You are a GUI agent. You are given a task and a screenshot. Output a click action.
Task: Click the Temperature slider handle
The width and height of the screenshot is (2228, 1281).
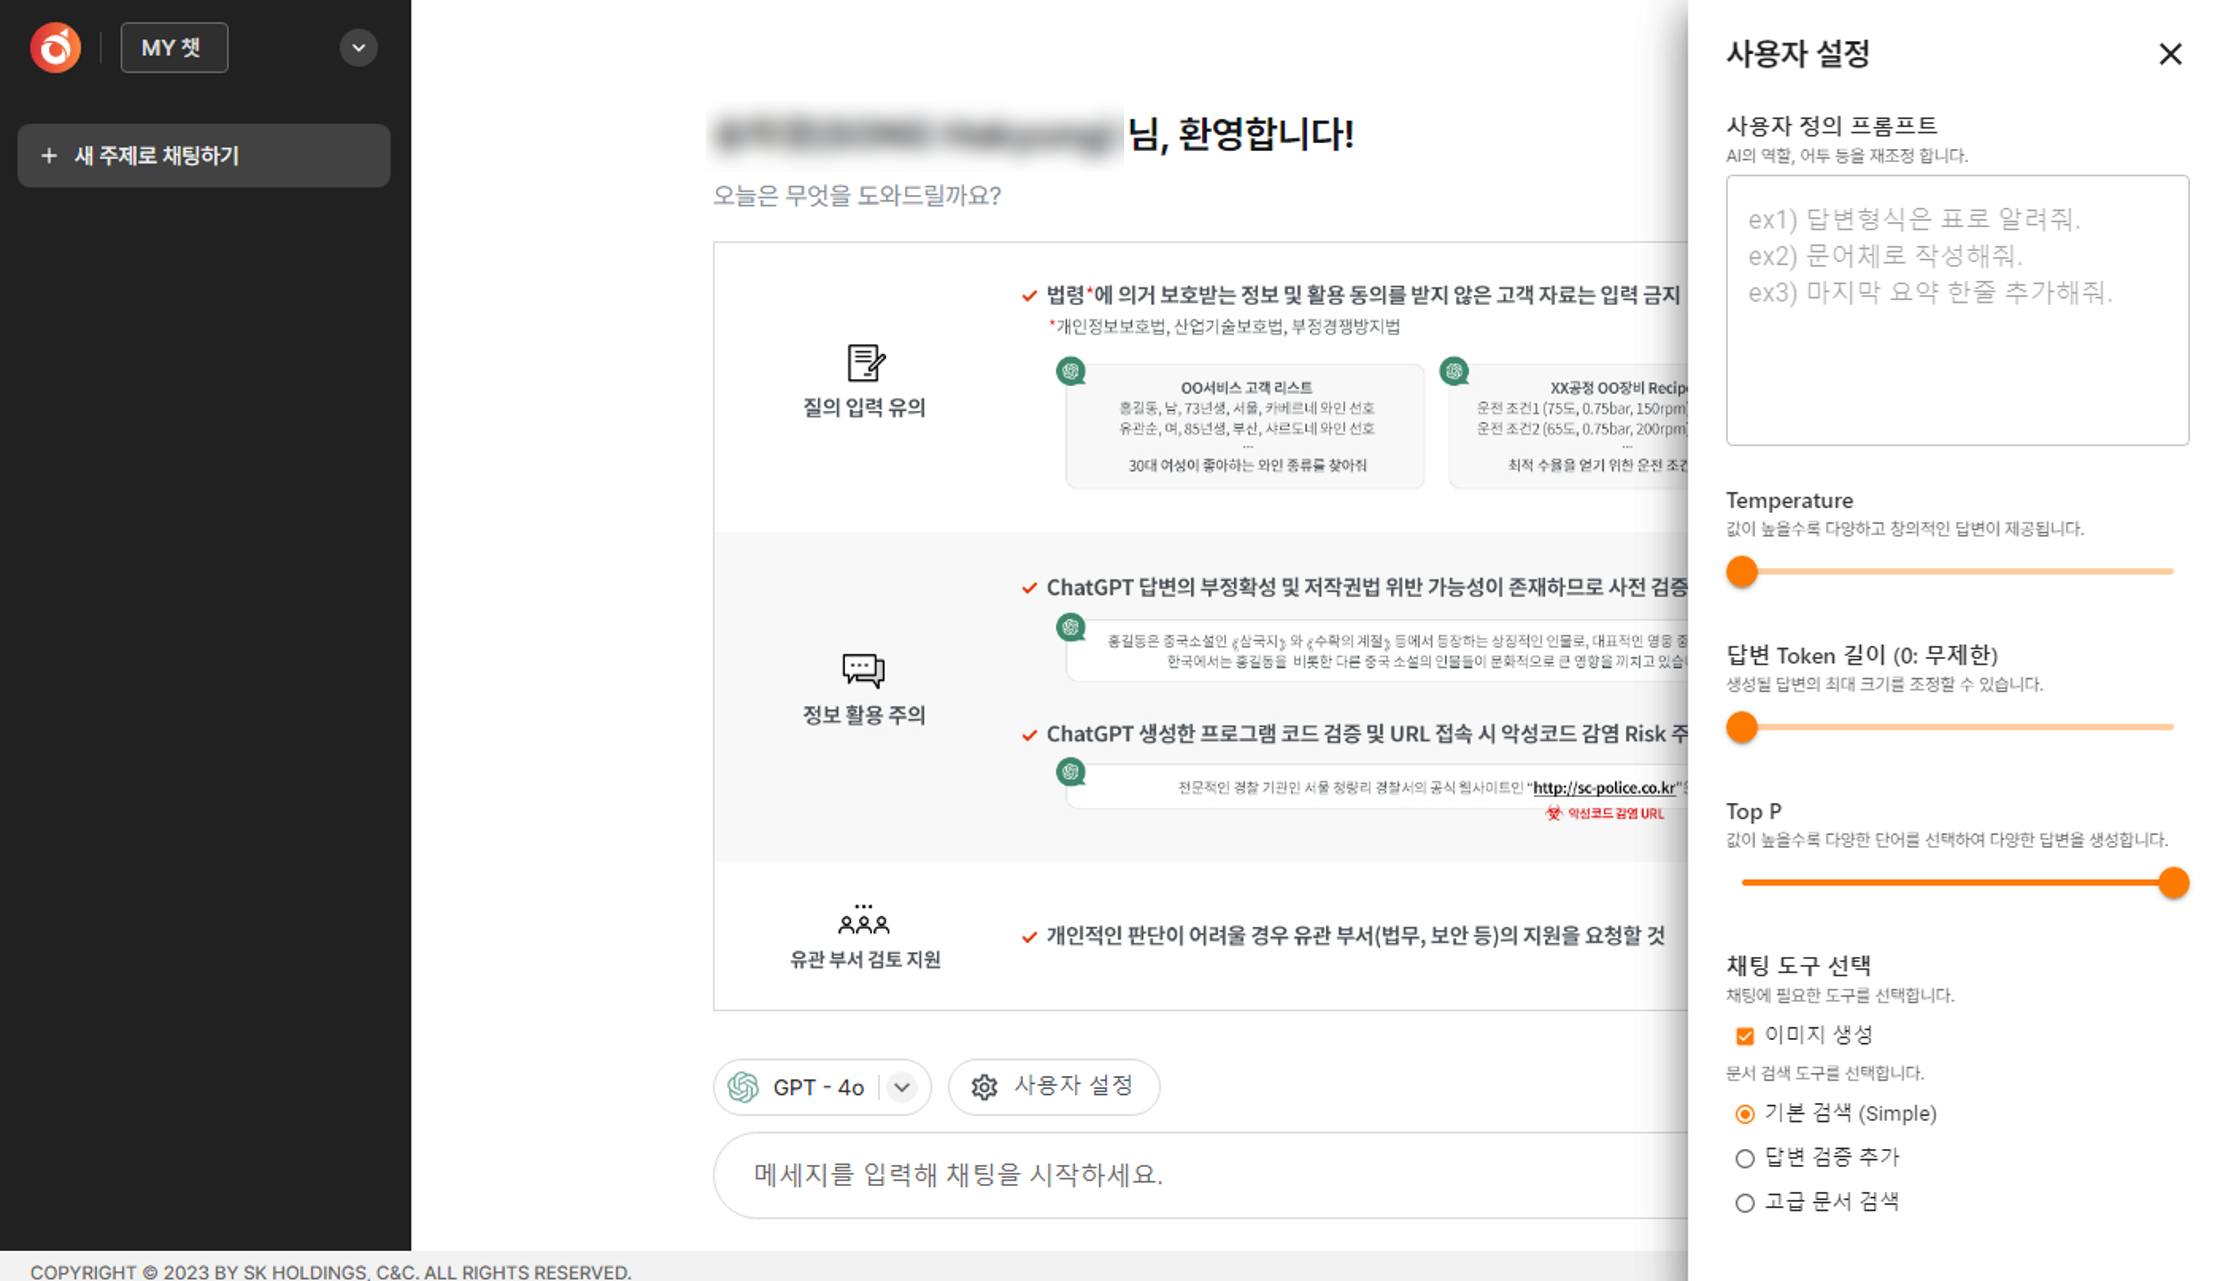[1742, 572]
